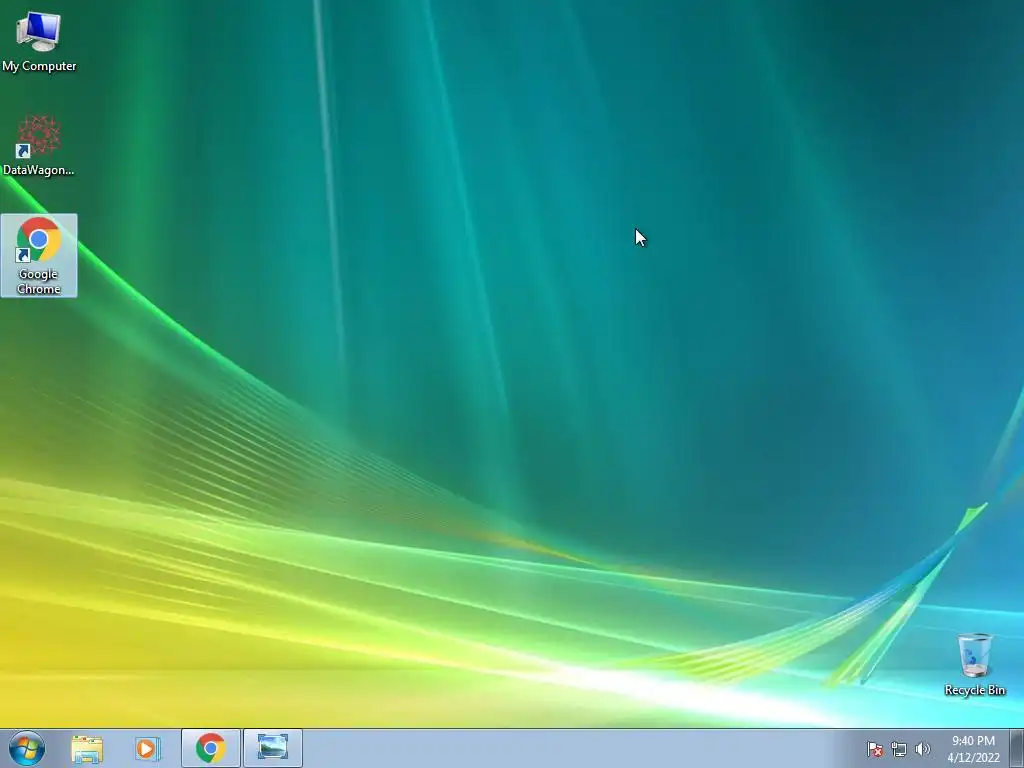Open the Windows Start menu orb
The height and width of the screenshot is (768, 1024).
coord(27,748)
